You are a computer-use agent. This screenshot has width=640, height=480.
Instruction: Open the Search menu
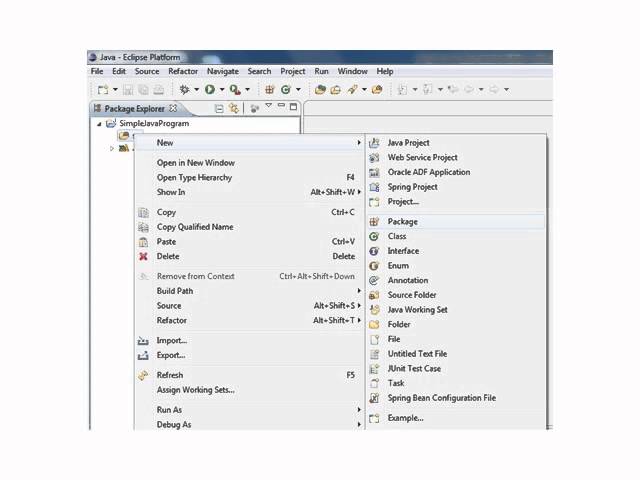259,71
